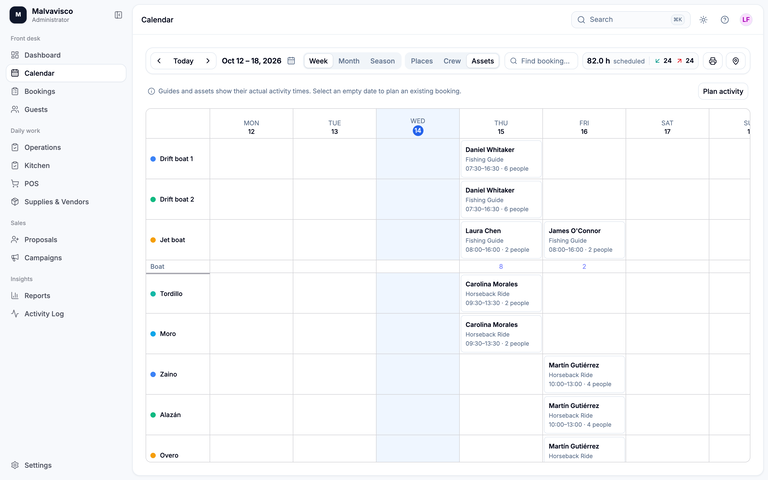768x480 pixels.
Task: Open Martín Gutiérrez booking on Zaino
Action: click(584, 374)
